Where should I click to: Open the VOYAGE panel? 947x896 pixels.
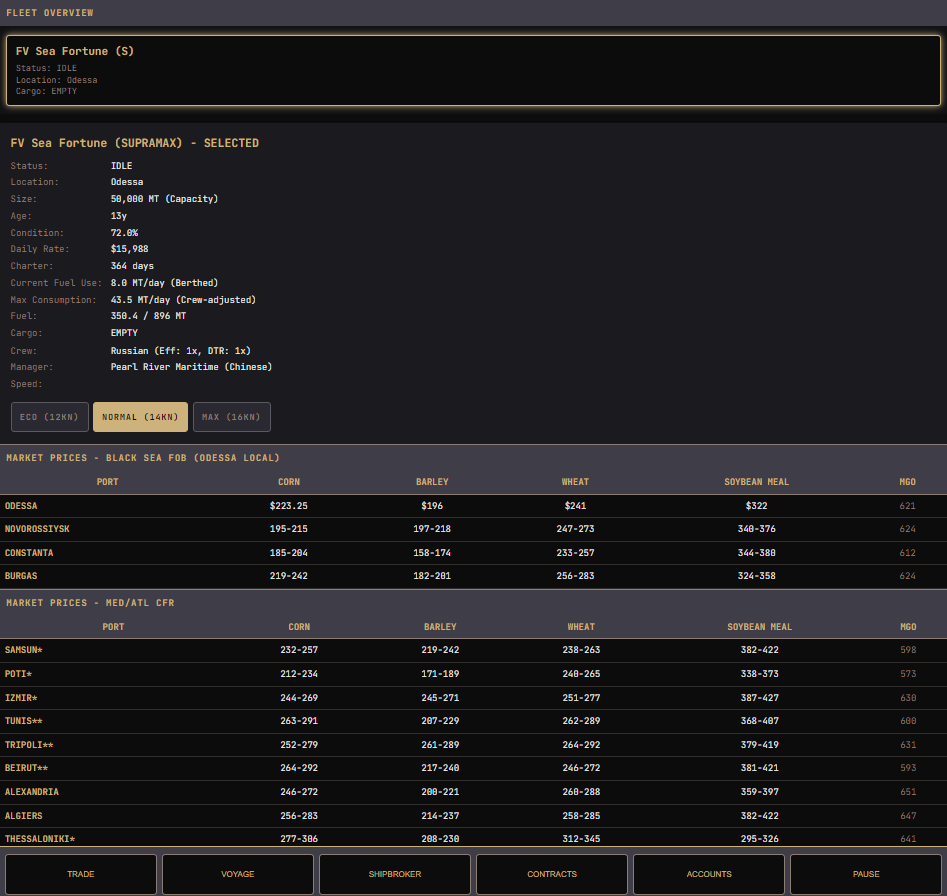238,874
